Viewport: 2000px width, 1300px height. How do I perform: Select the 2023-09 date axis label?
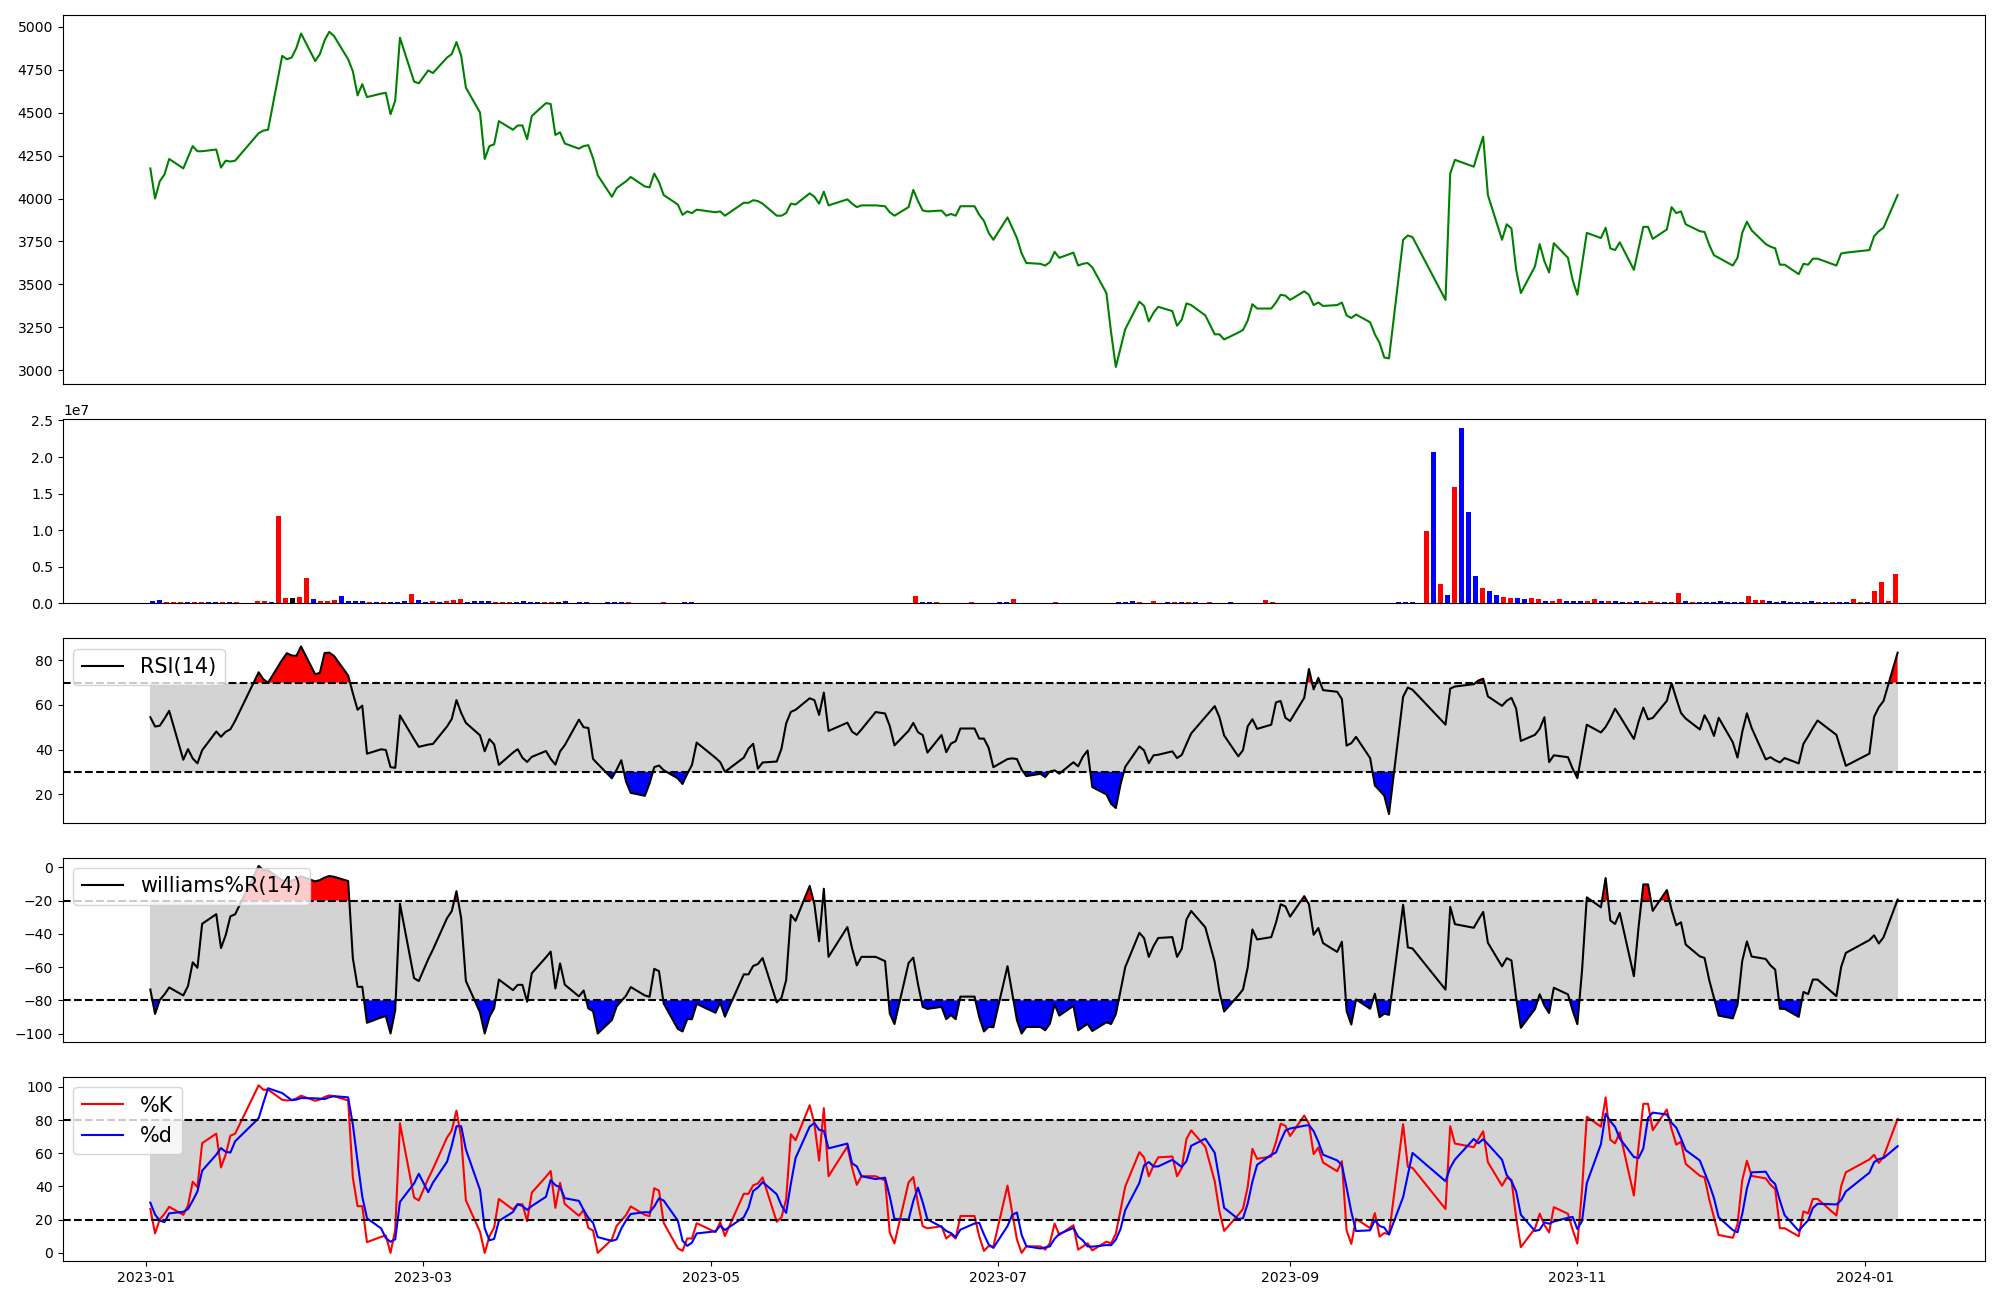[1289, 1277]
